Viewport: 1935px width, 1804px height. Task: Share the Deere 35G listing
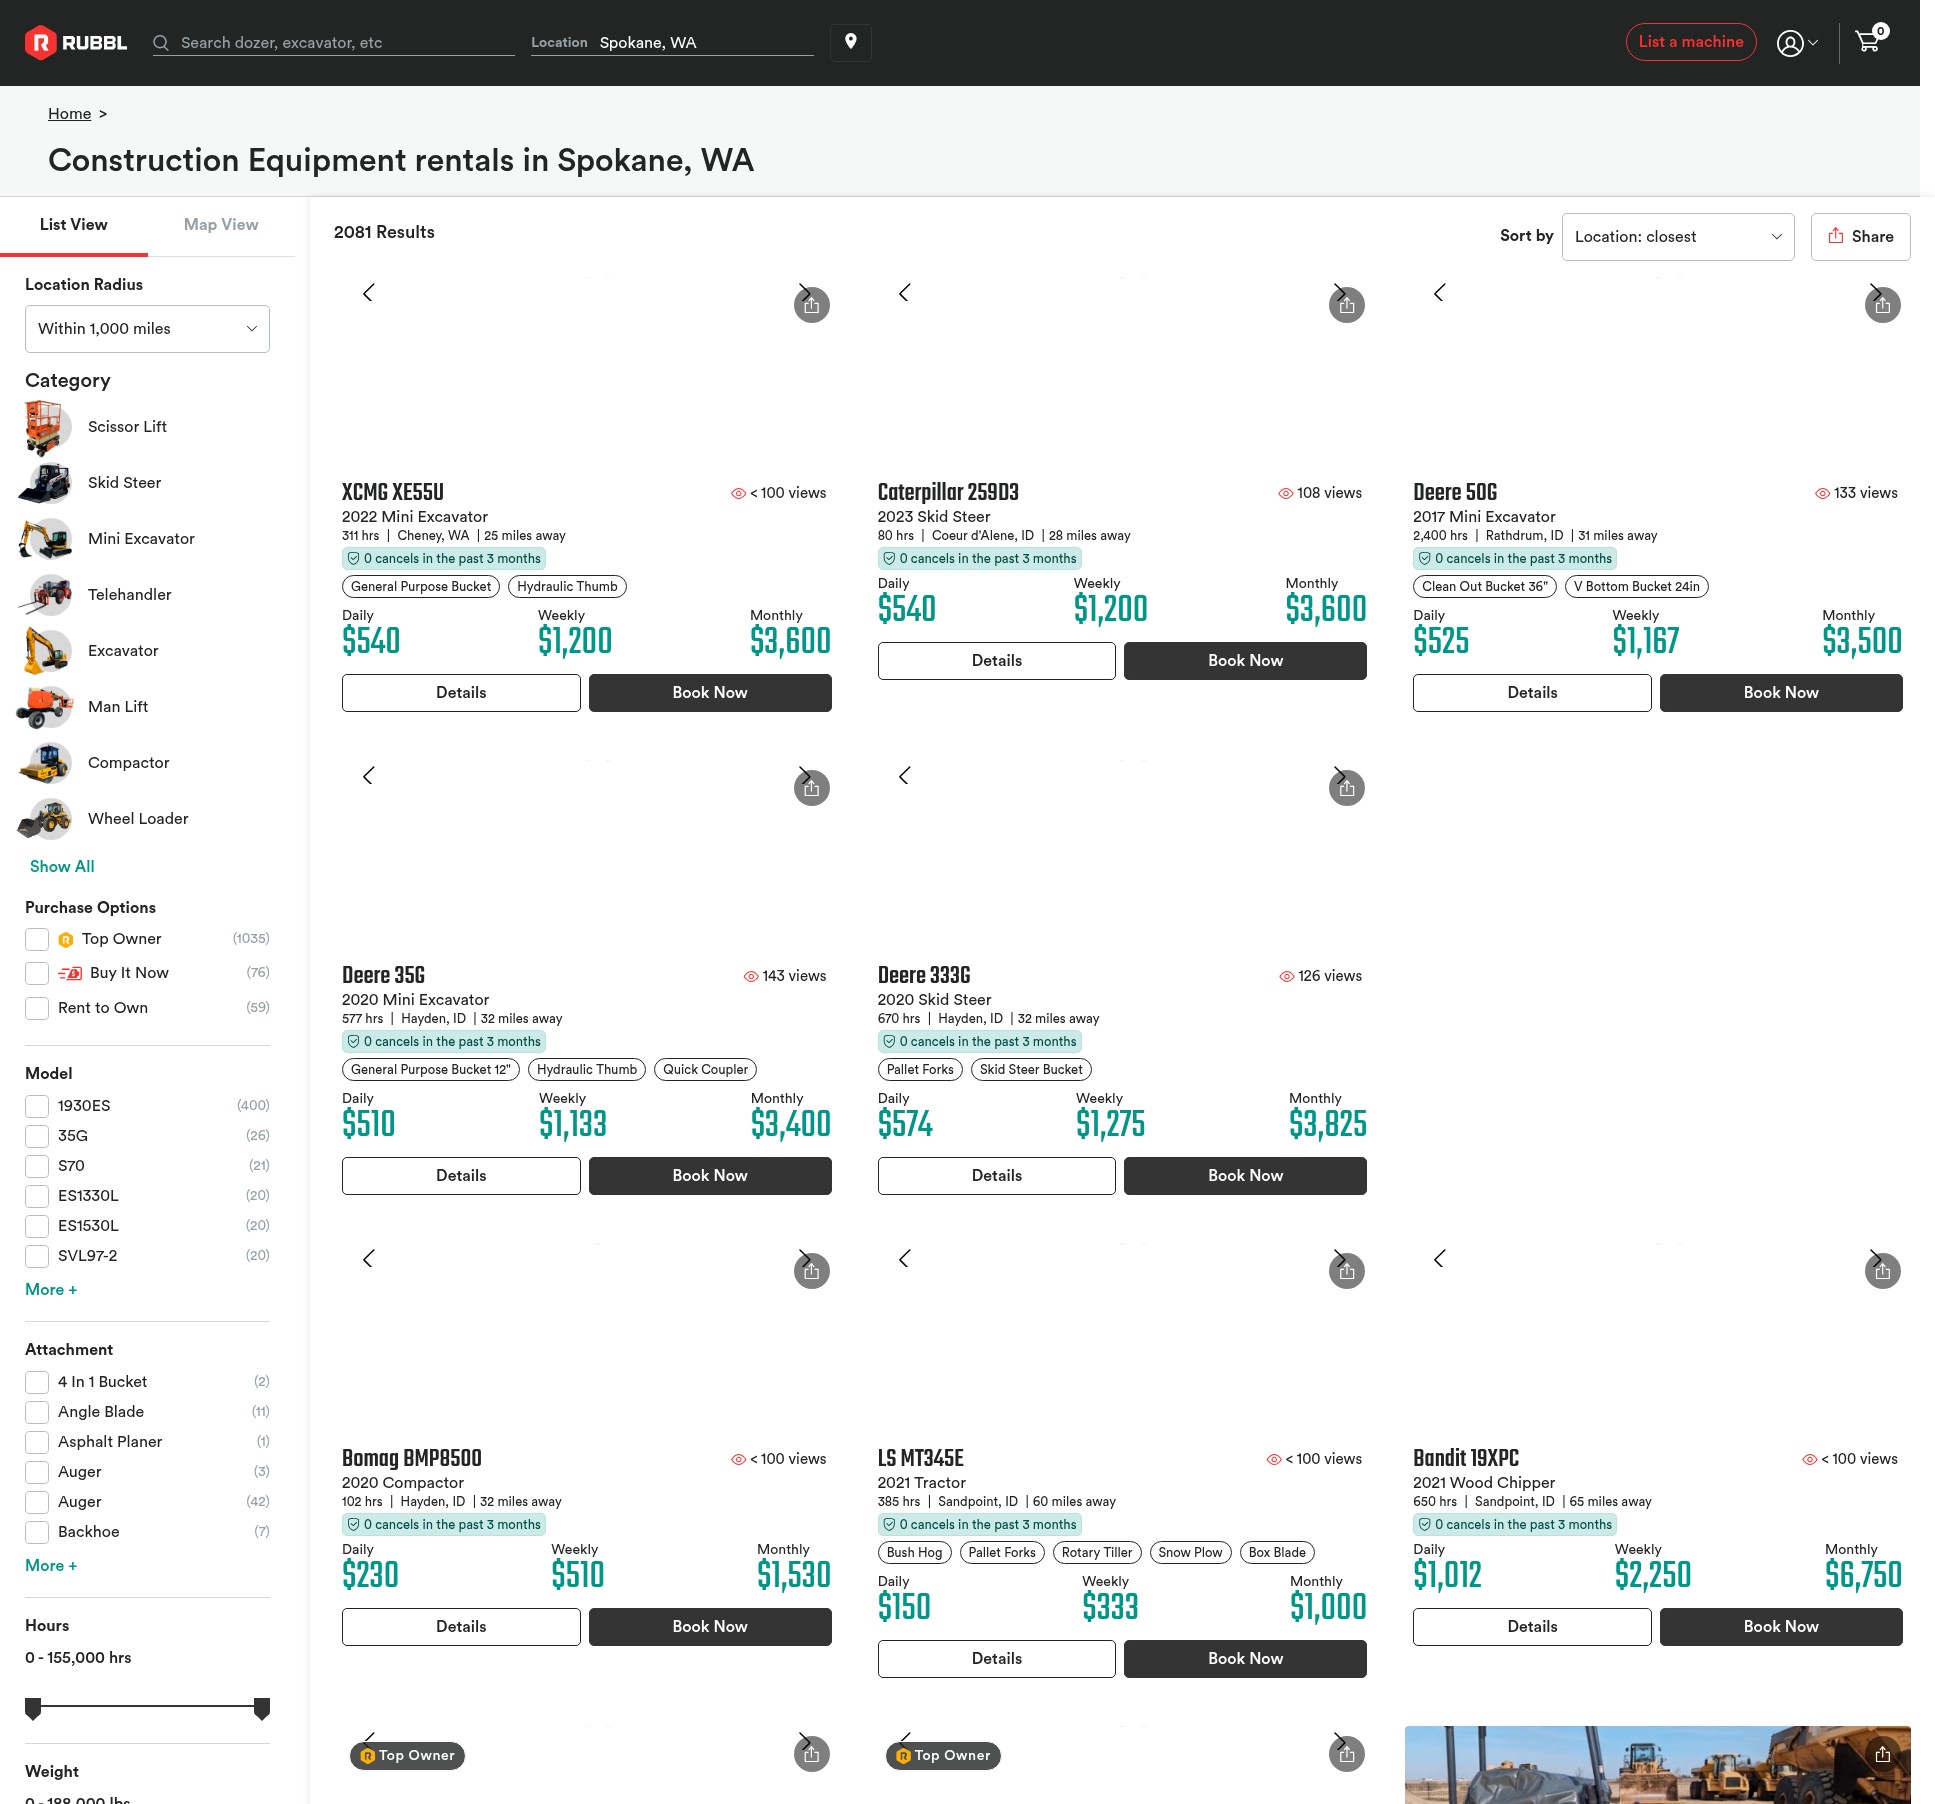coord(812,788)
